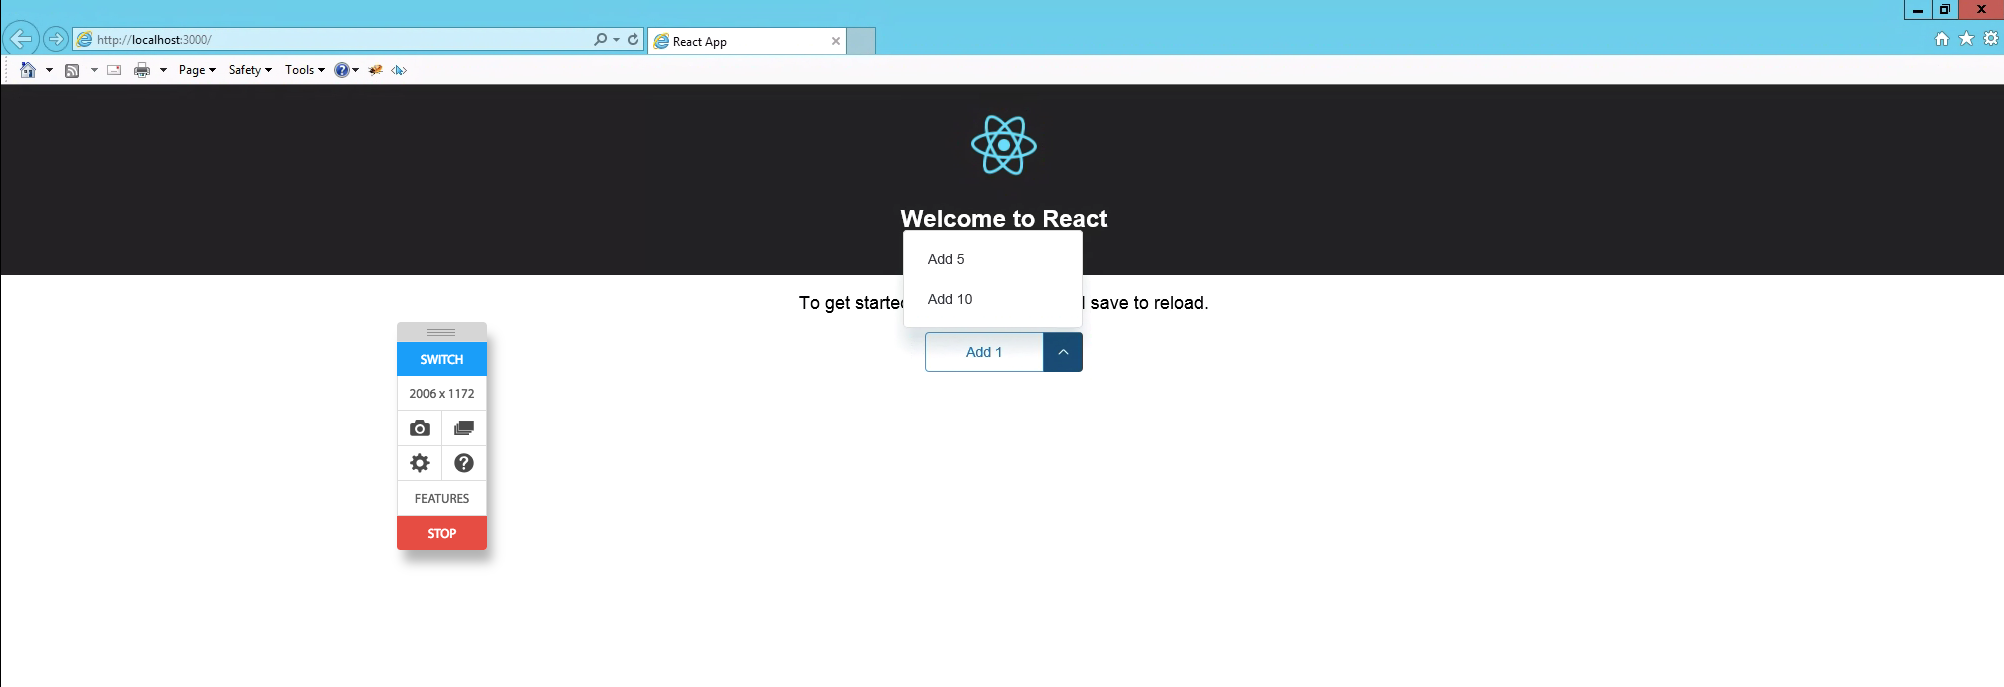The width and height of the screenshot is (2004, 687).
Task: Click the browser Home icon at top right
Action: 1942,39
